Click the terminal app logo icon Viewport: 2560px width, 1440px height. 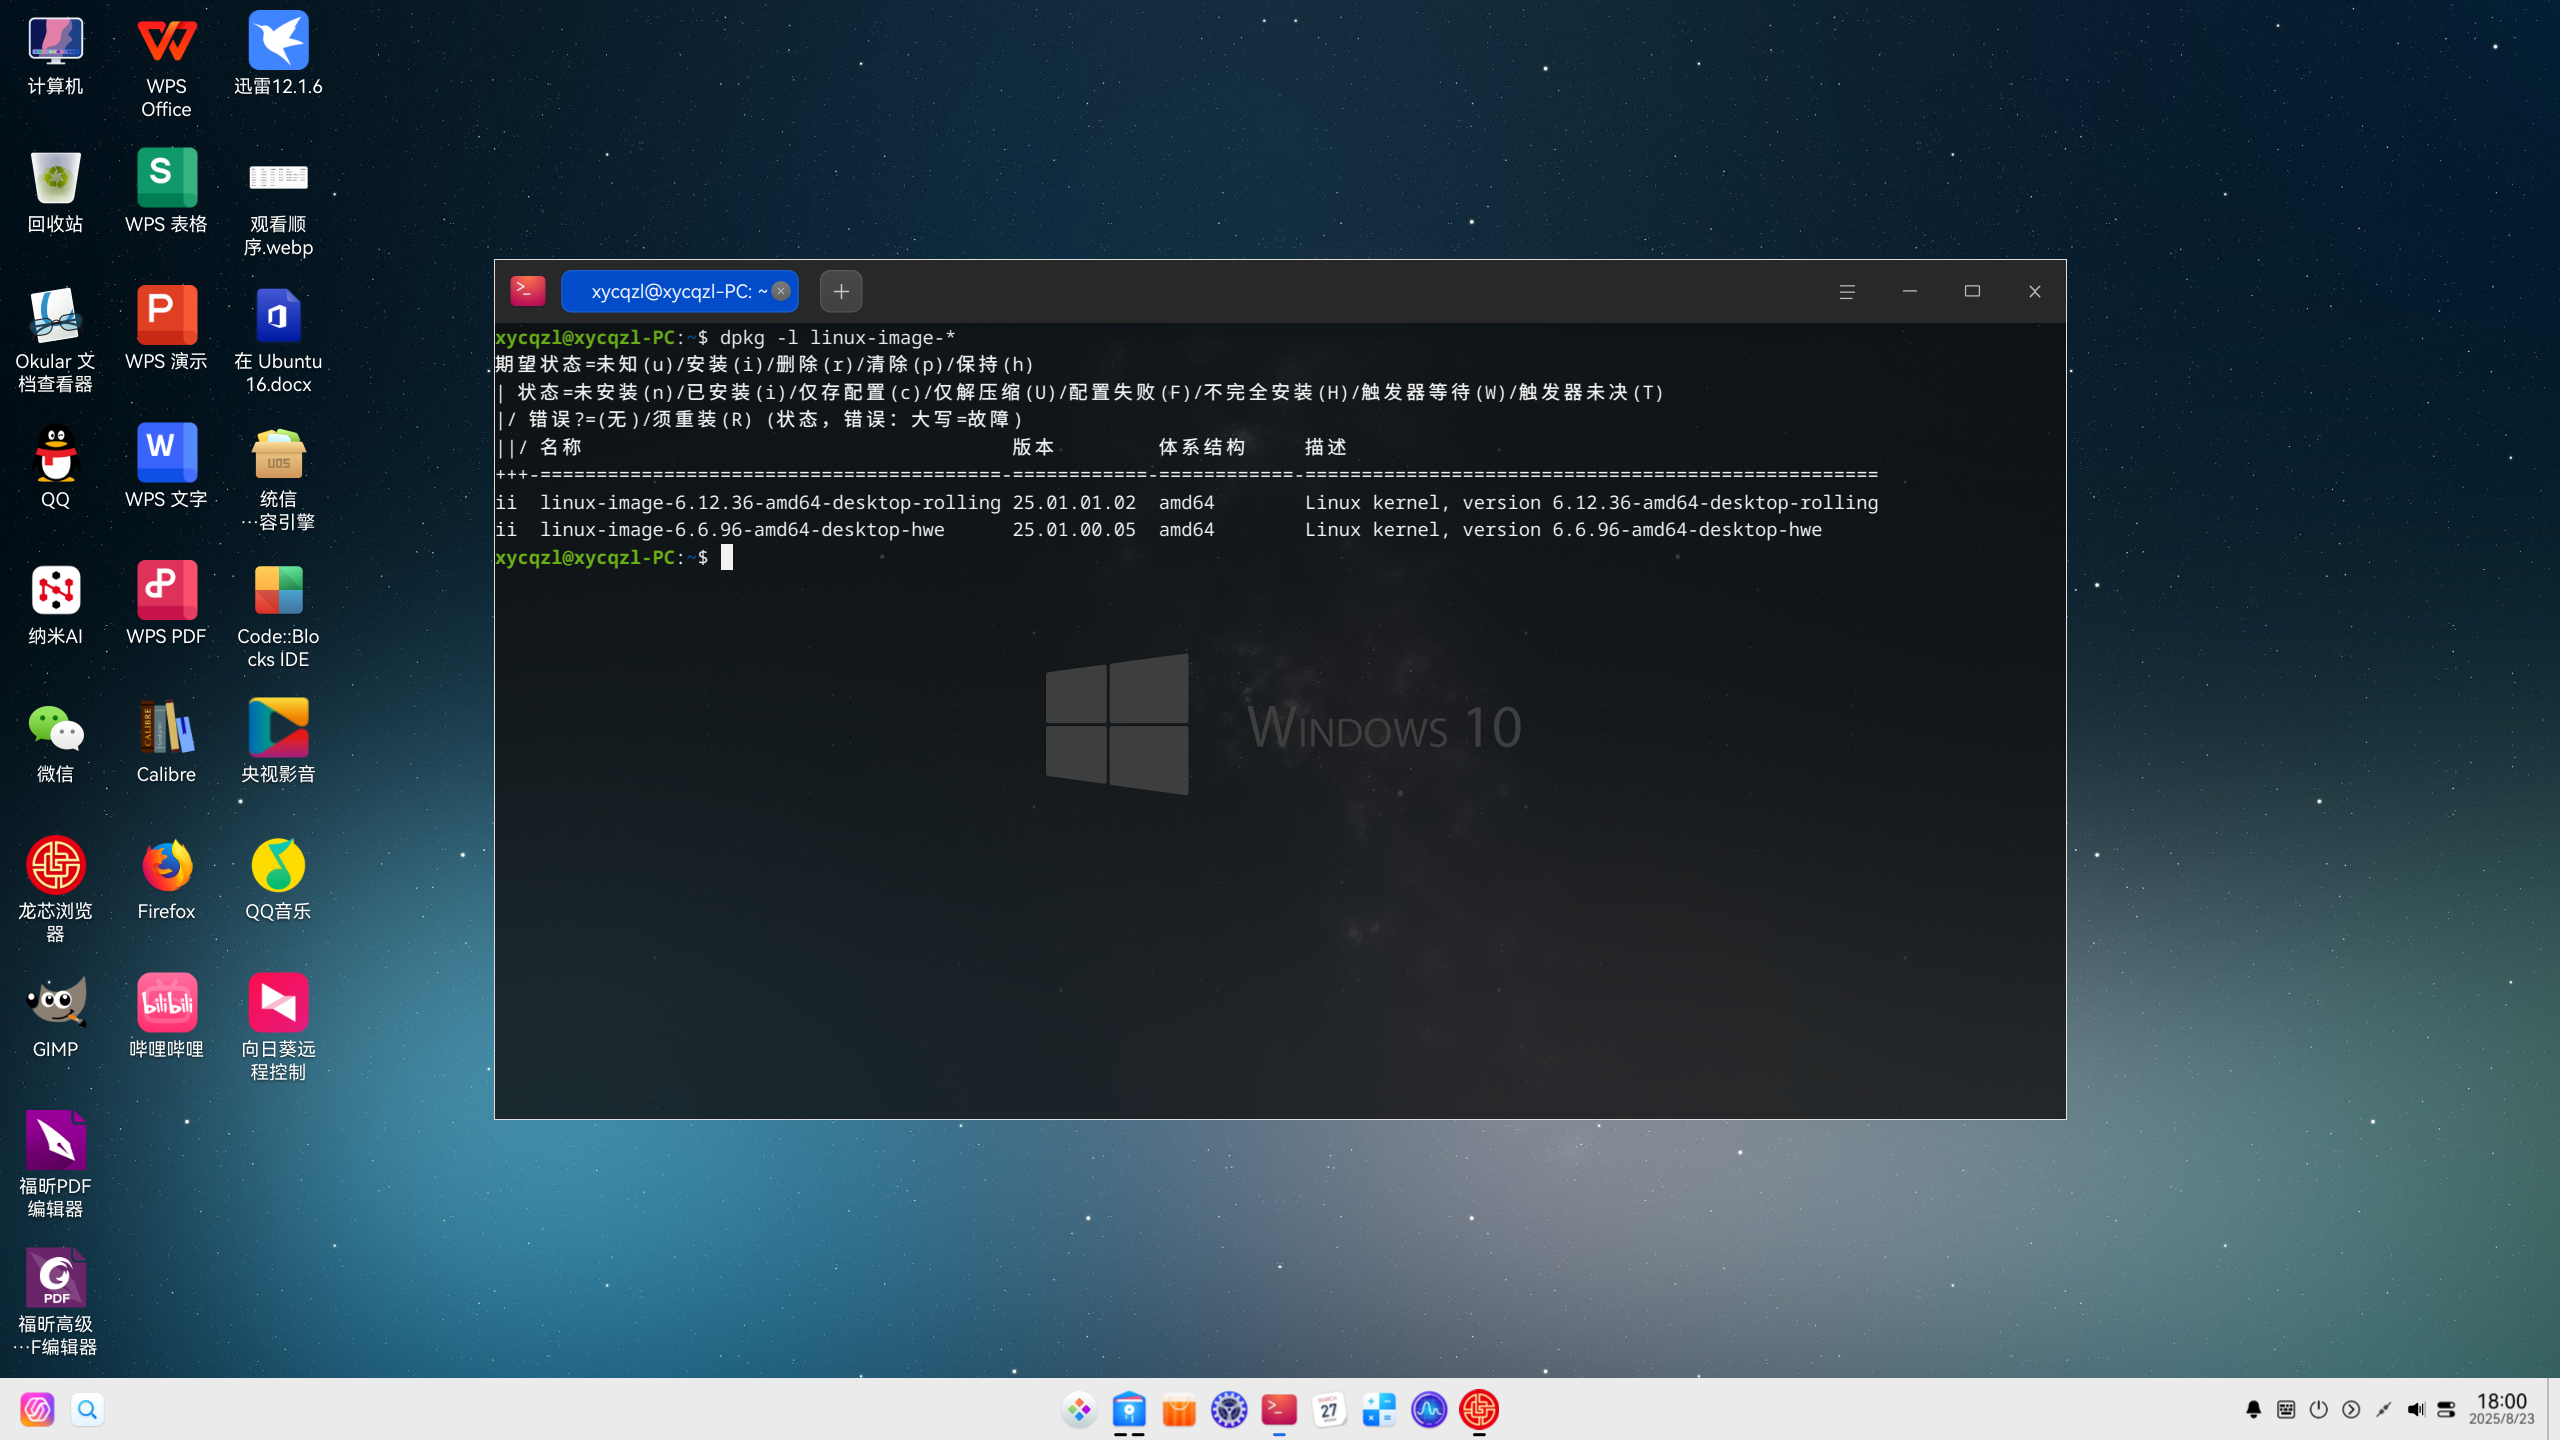[528, 290]
